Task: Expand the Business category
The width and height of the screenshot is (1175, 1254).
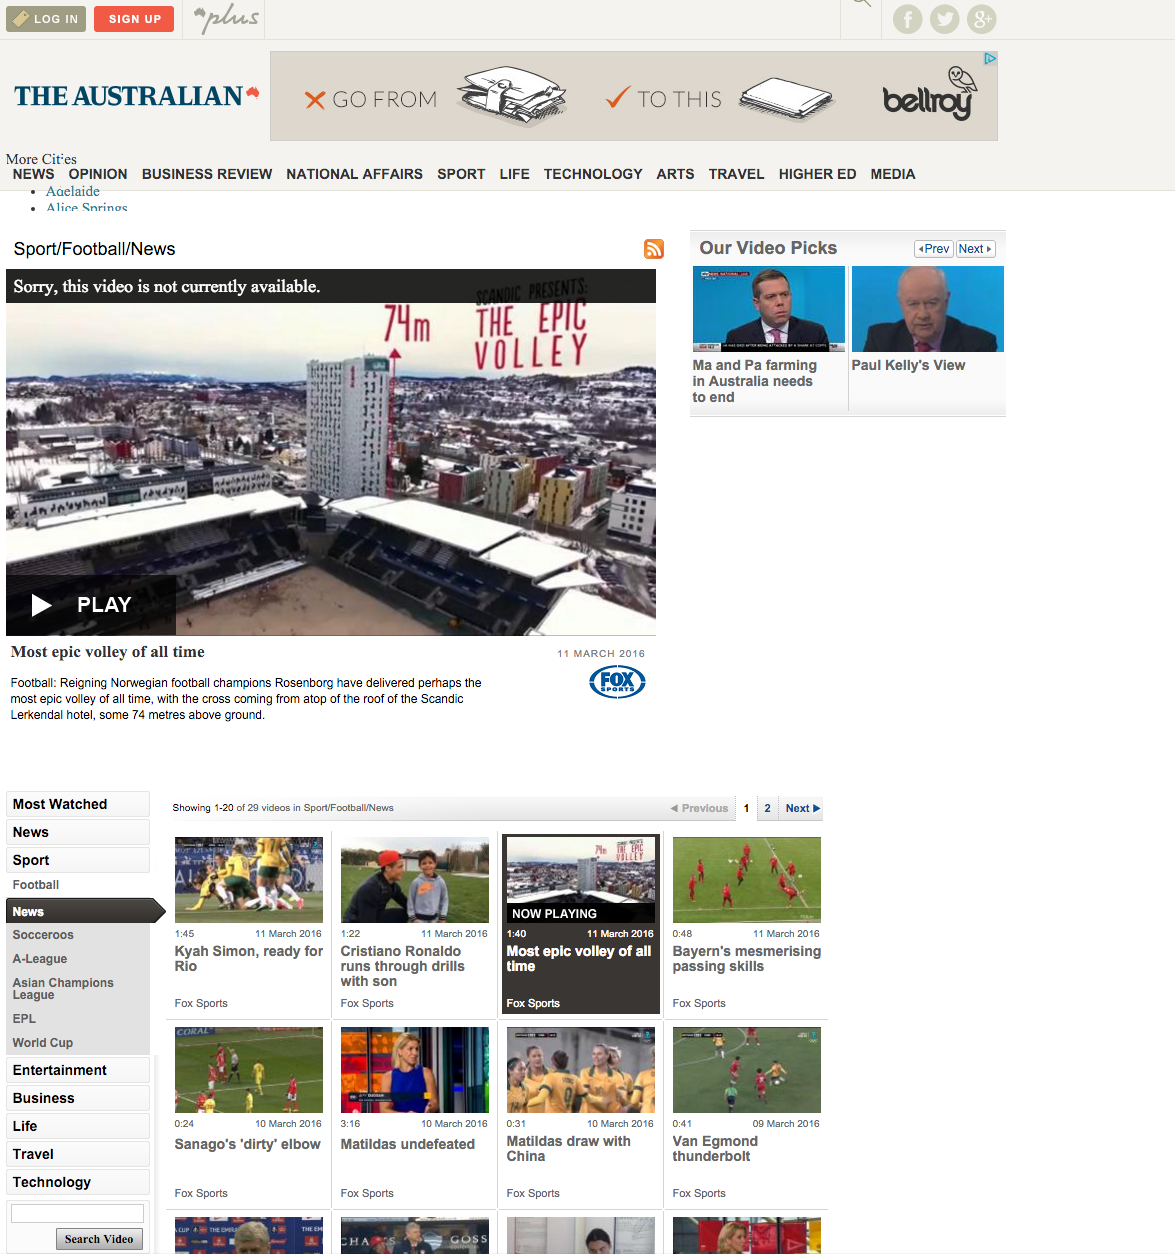Action: coord(78,1098)
